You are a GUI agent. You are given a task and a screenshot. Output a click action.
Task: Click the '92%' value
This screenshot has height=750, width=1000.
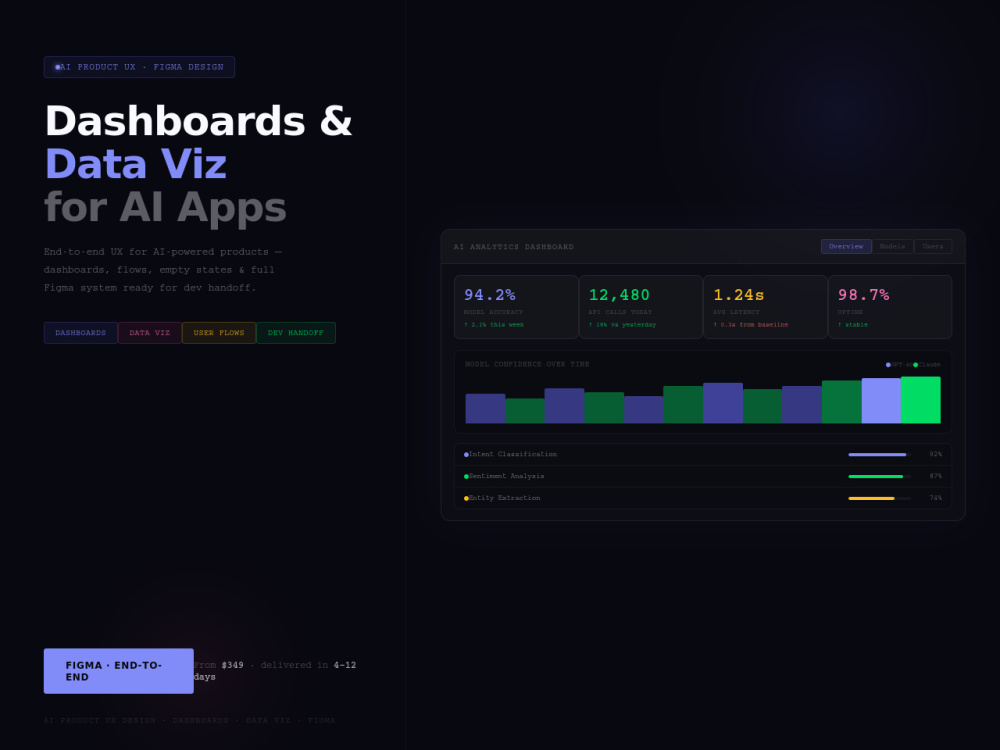coord(936,455)
